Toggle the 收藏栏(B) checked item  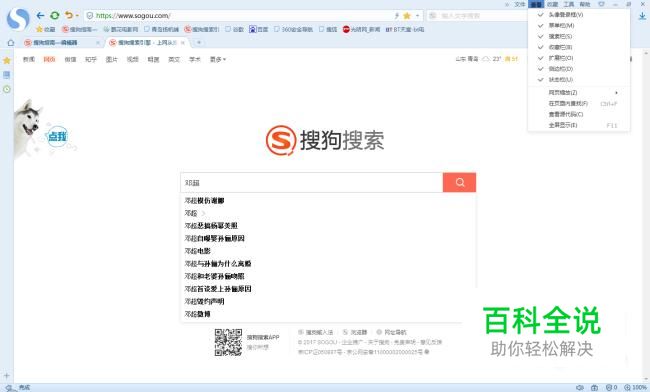point(579,47)
